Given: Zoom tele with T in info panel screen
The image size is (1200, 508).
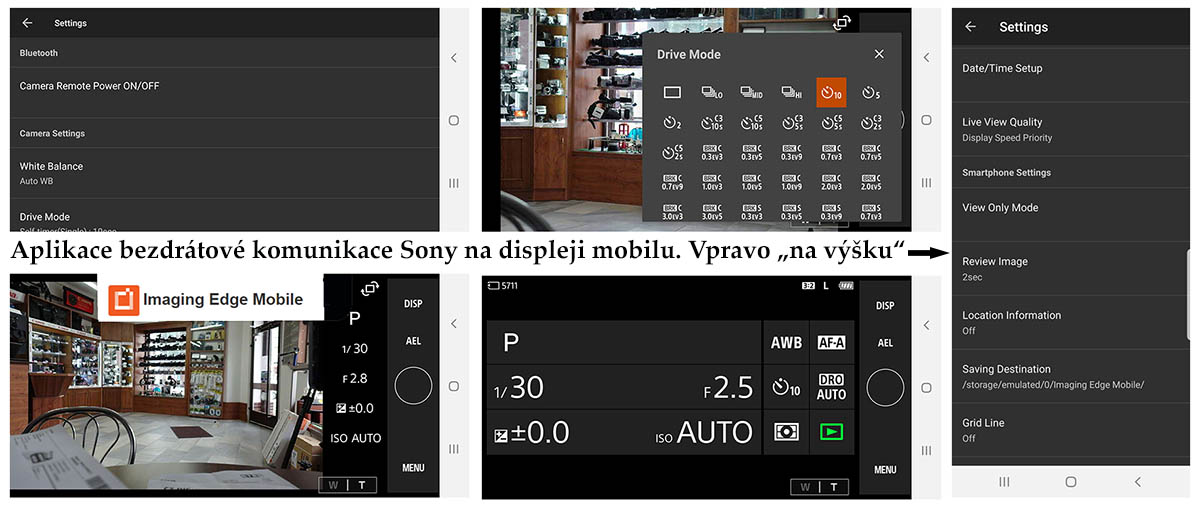Looking at the screenshot, I should (x=832, y=487).
